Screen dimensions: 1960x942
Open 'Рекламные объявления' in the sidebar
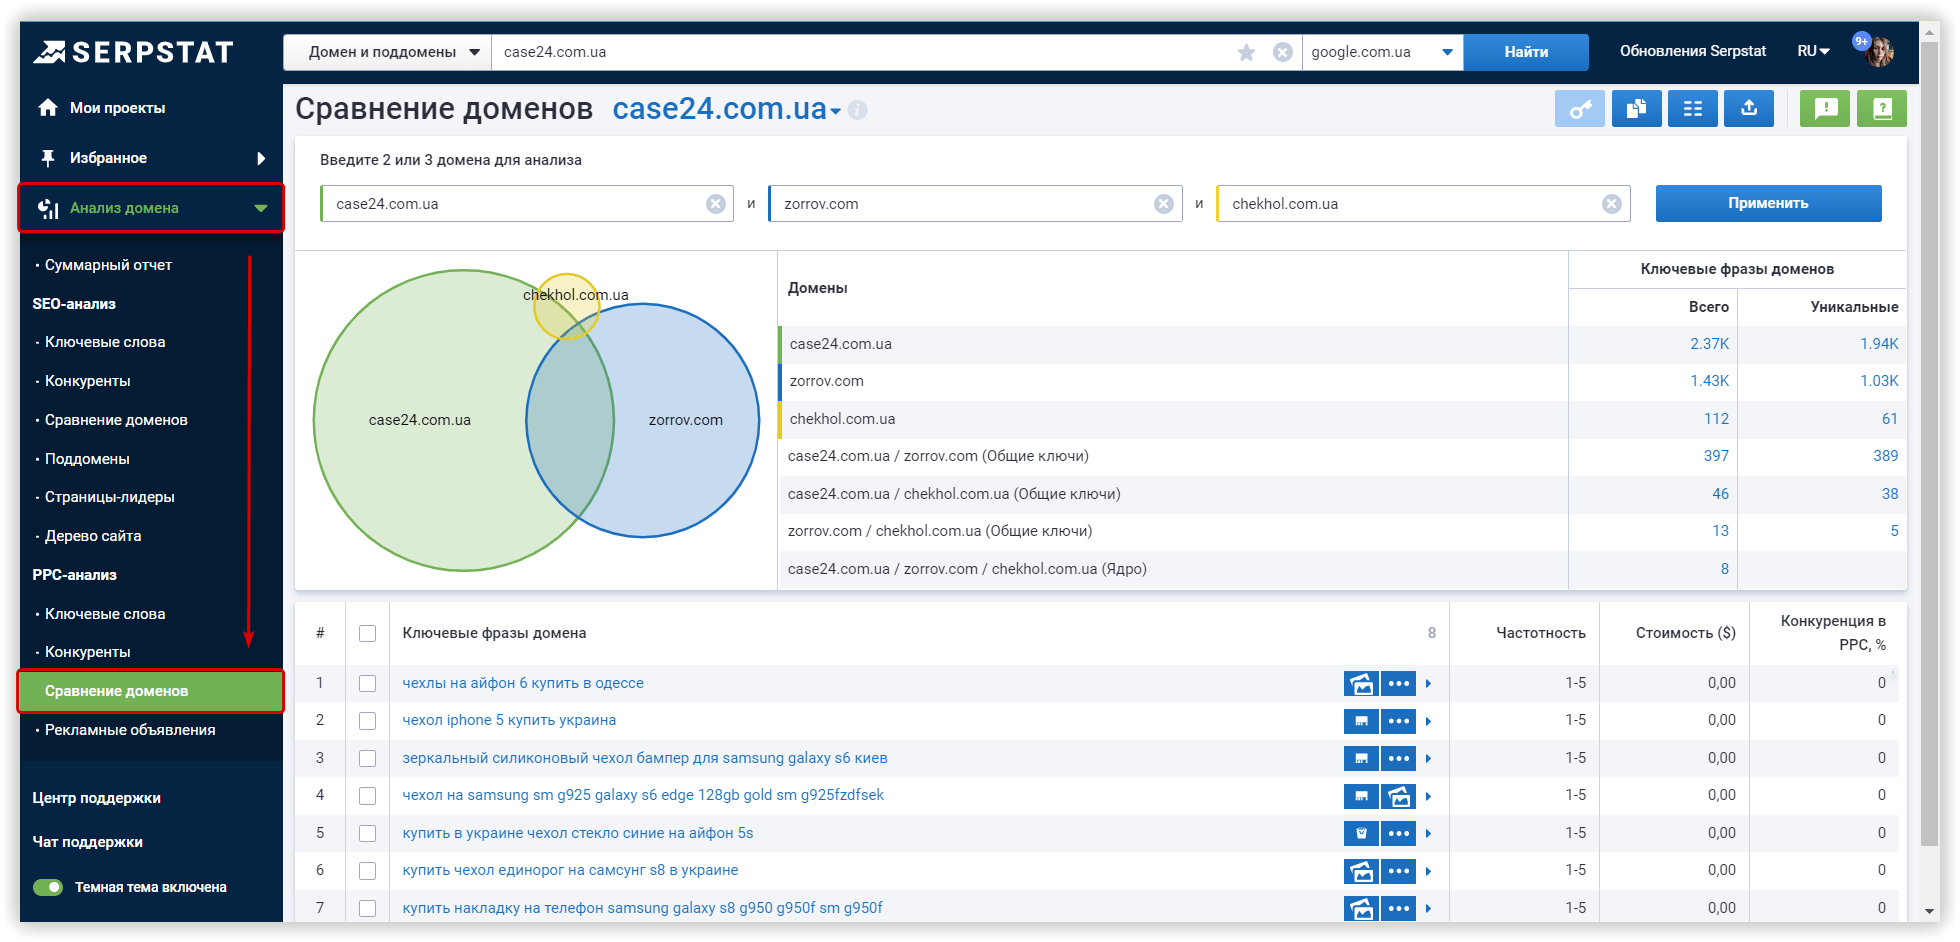tap(130, 730)
